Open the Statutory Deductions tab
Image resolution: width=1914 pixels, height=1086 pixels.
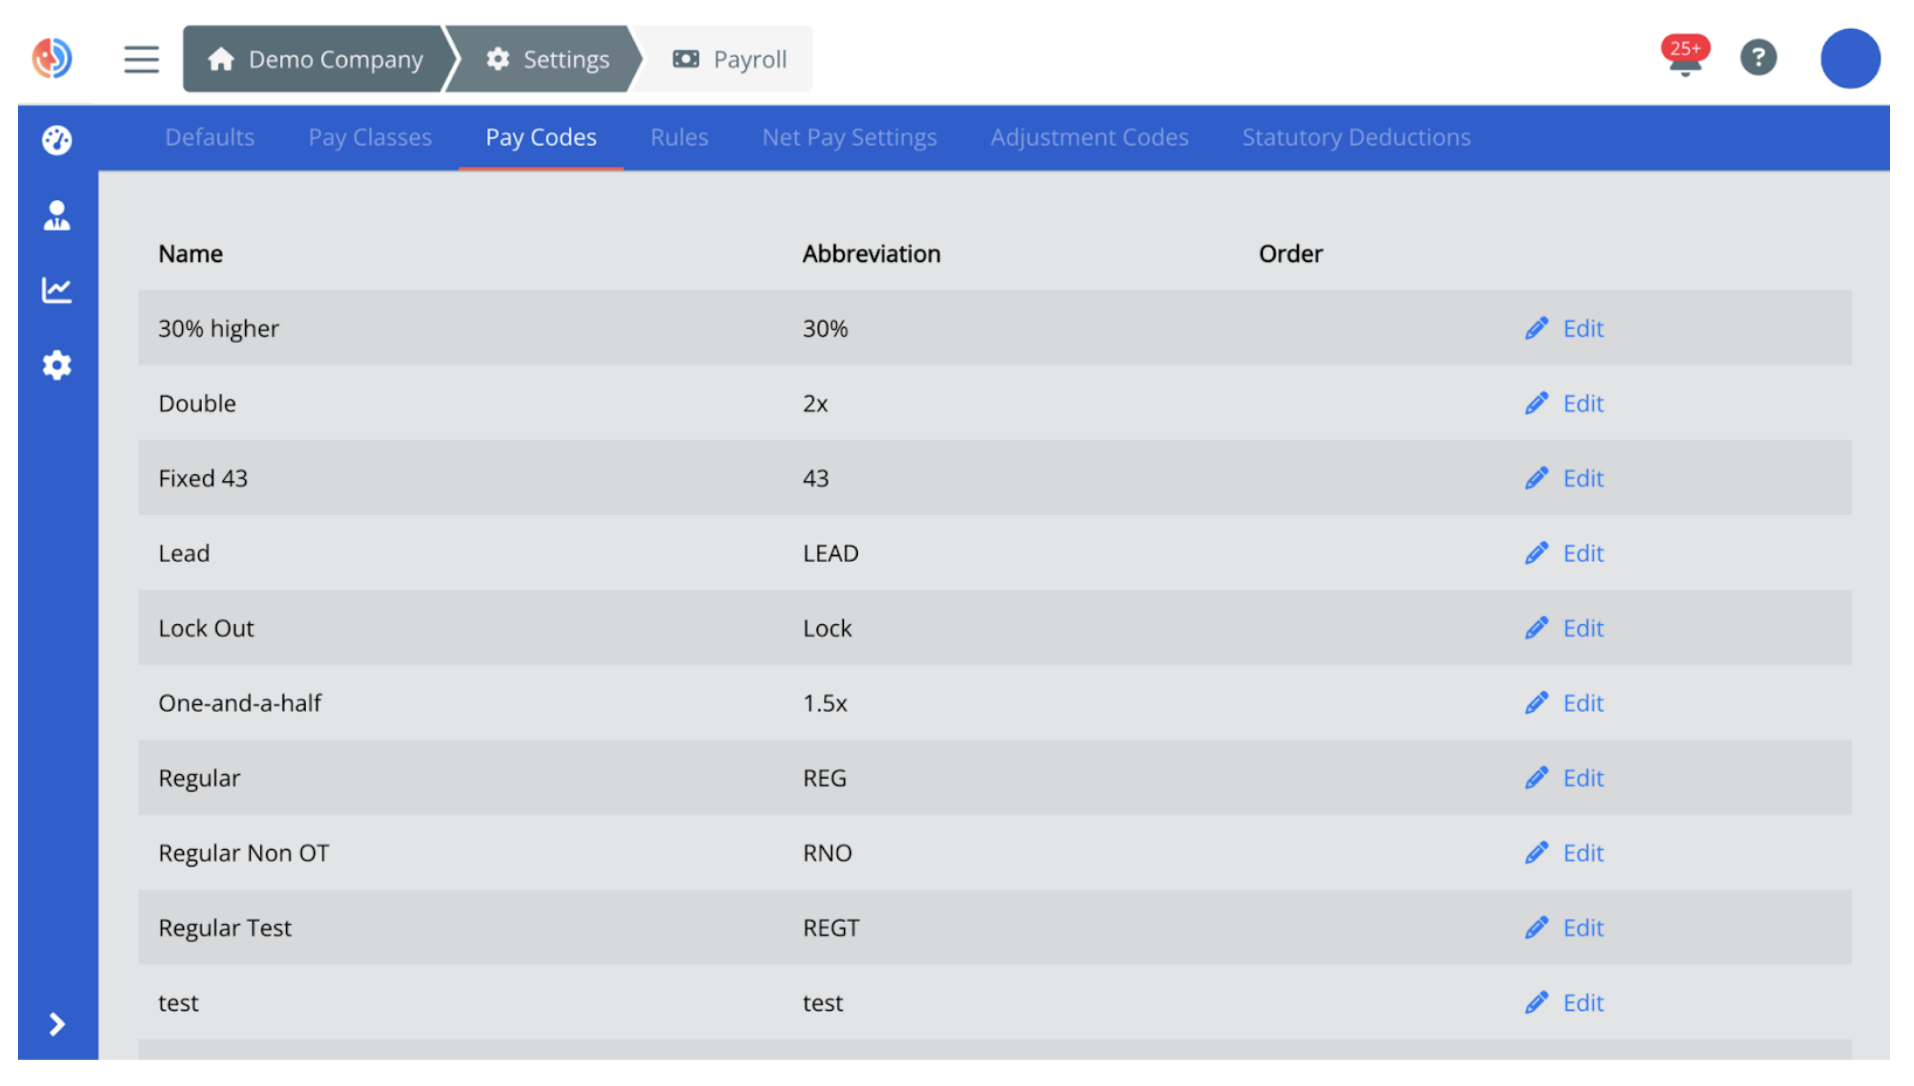click(1356, 137)
